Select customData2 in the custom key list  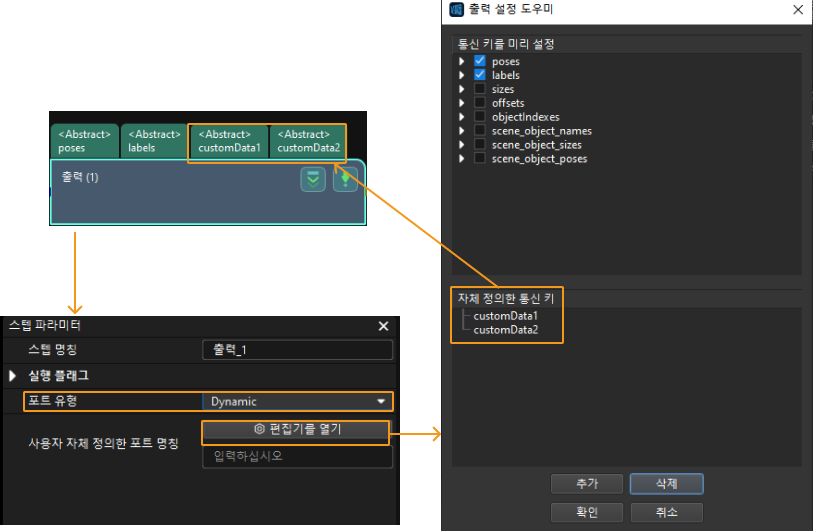[x=506, y=330]
